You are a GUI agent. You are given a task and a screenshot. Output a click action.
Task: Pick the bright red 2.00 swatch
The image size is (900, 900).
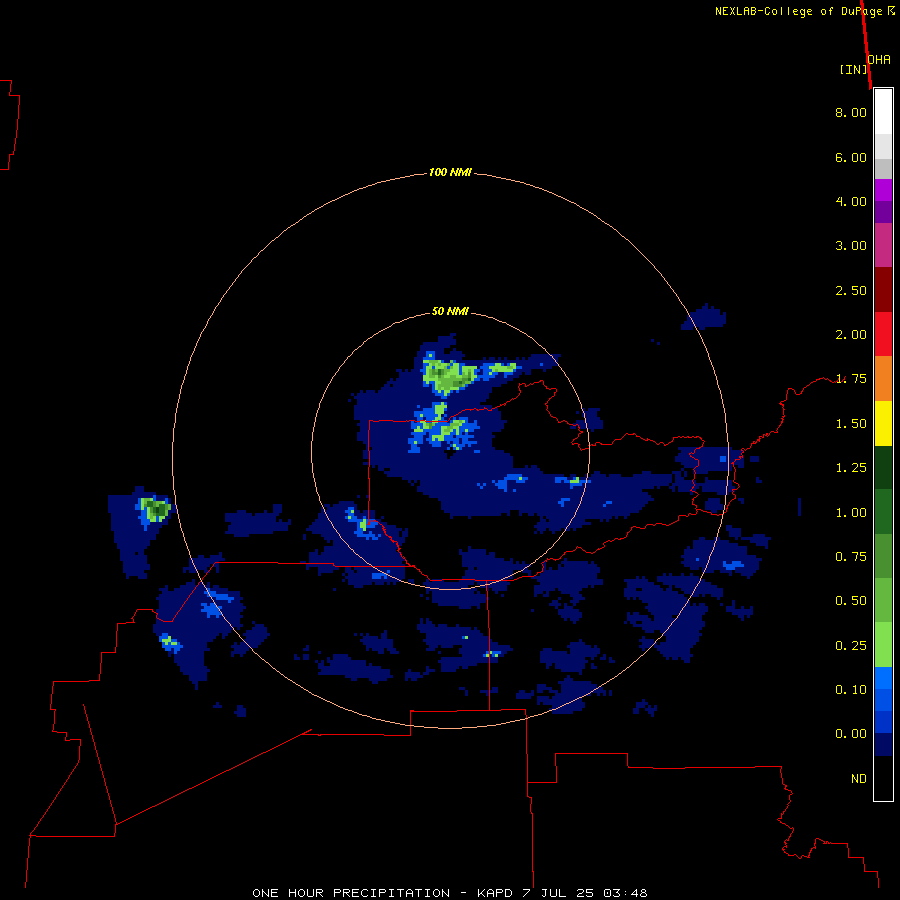(883, 334)
